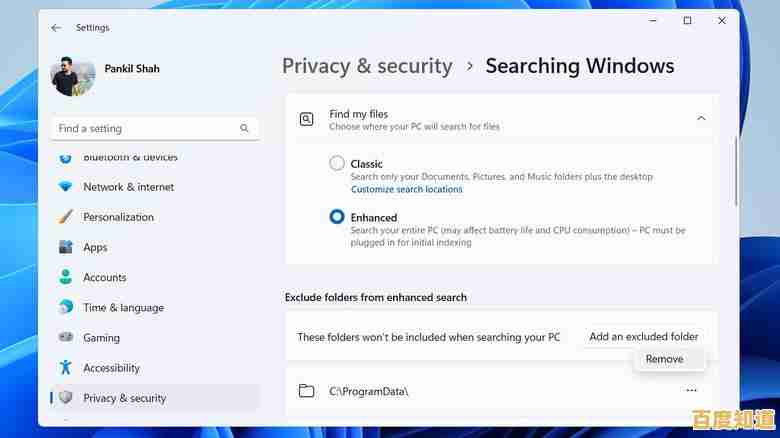The image size is (780, 438).
Task: Click the Time & language globe icon
Action: click(x=66, y=308)
